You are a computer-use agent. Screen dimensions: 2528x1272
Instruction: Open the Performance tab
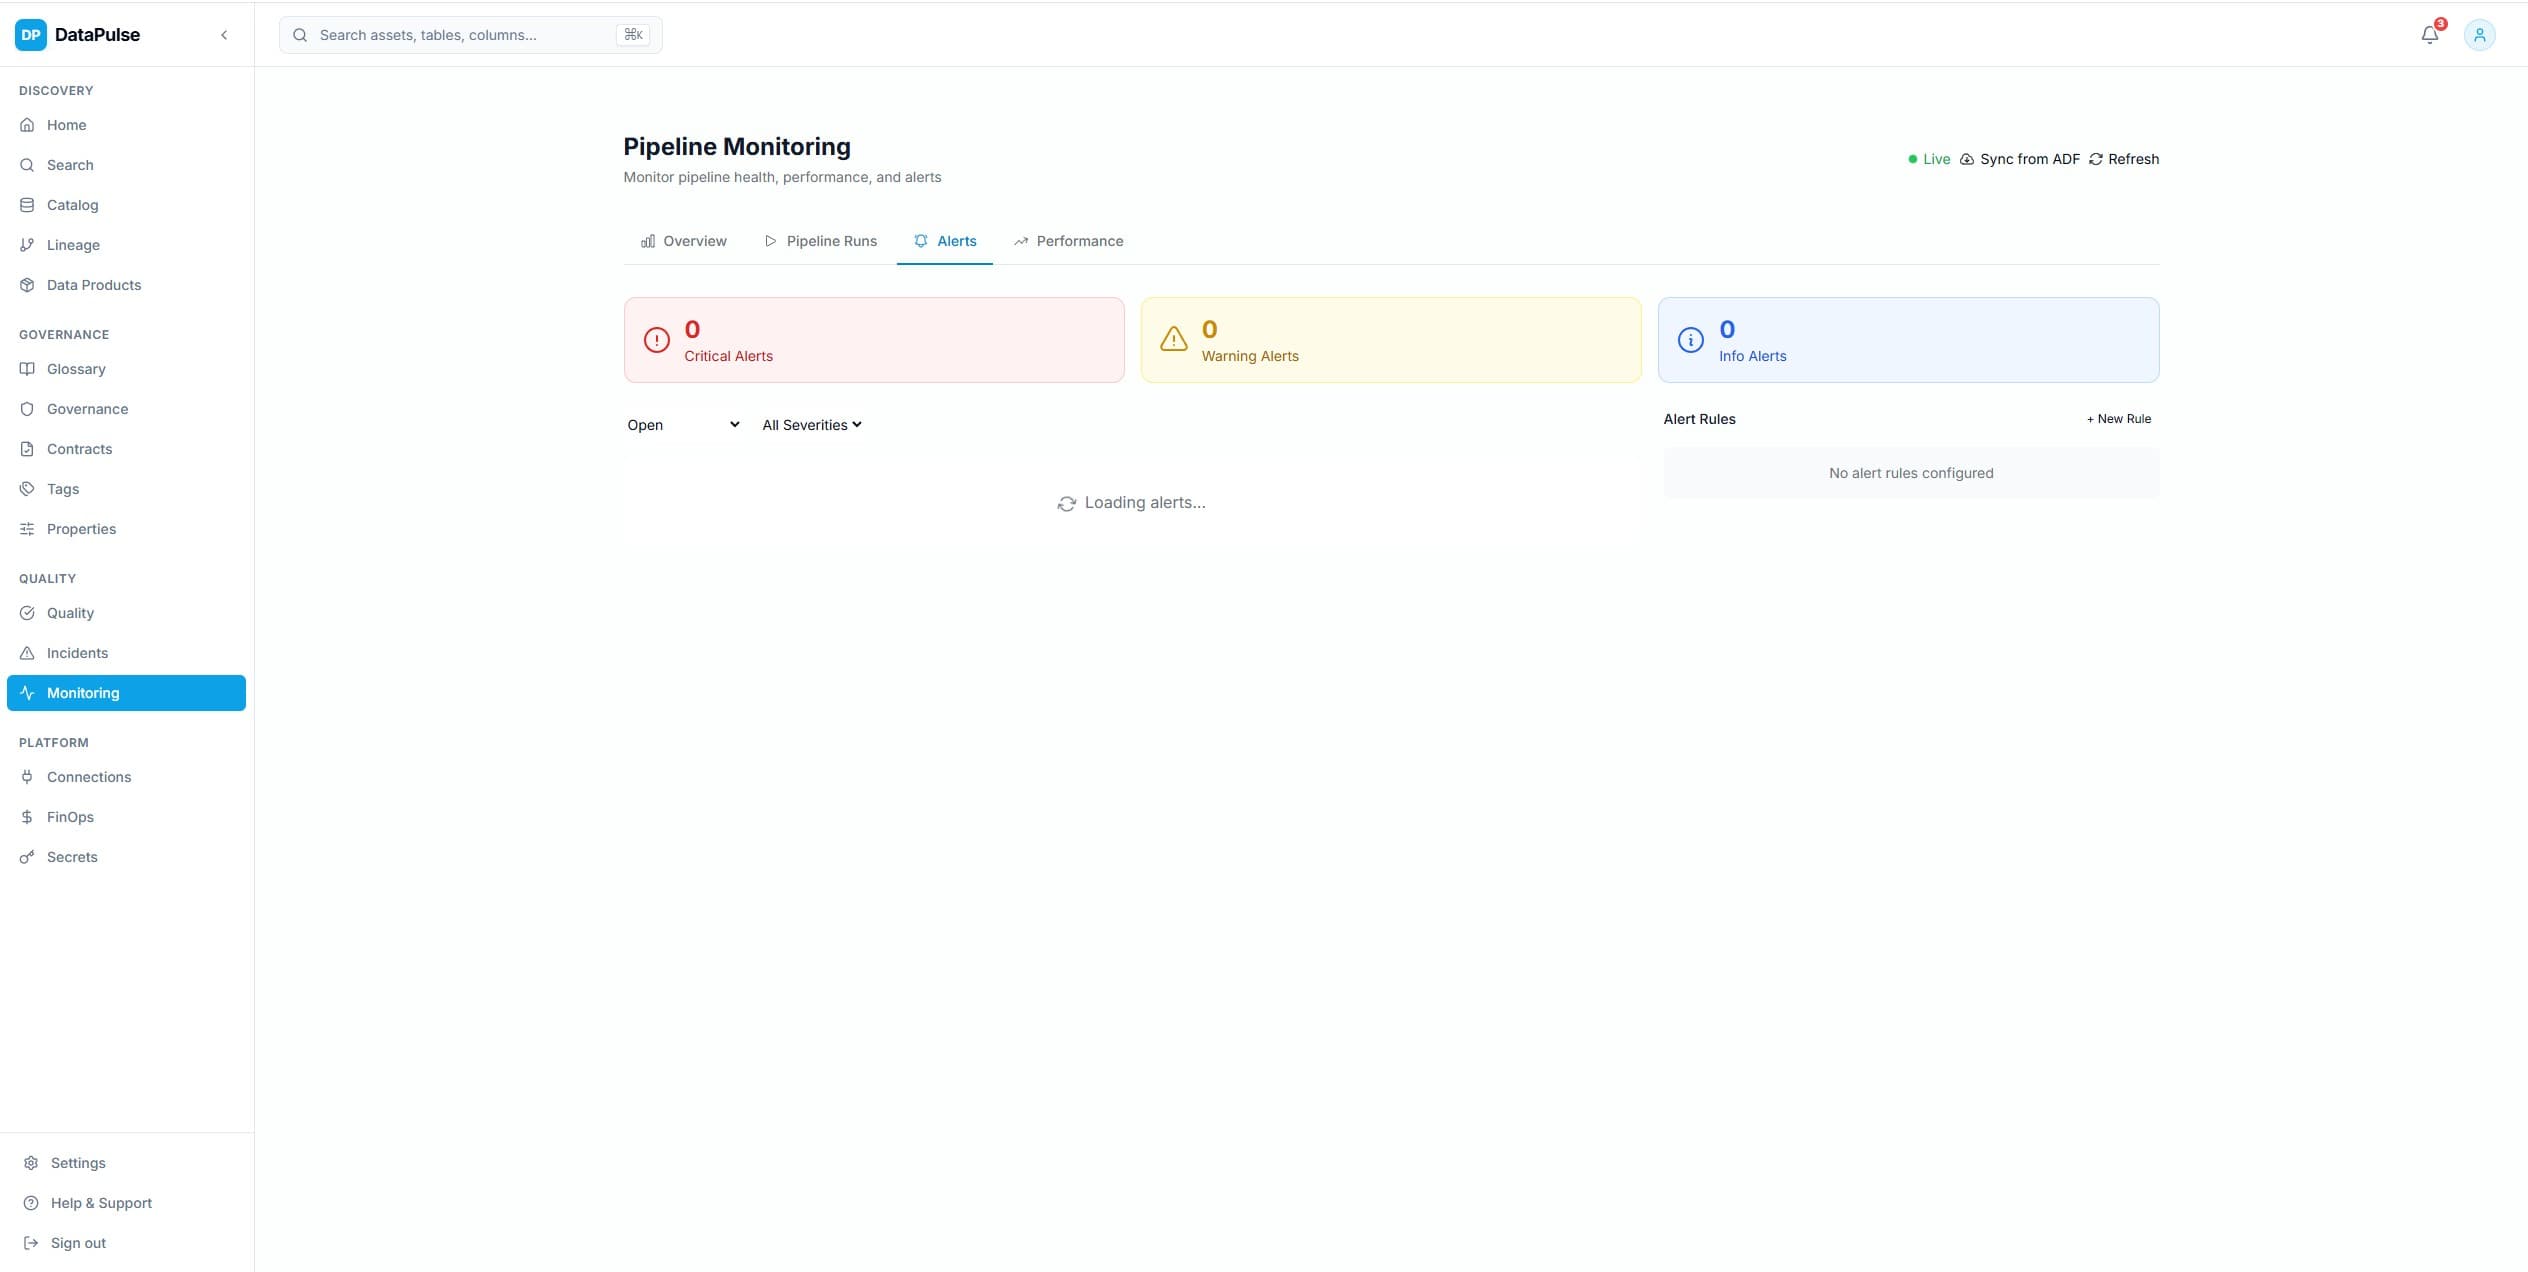[x=1078, y=241]
